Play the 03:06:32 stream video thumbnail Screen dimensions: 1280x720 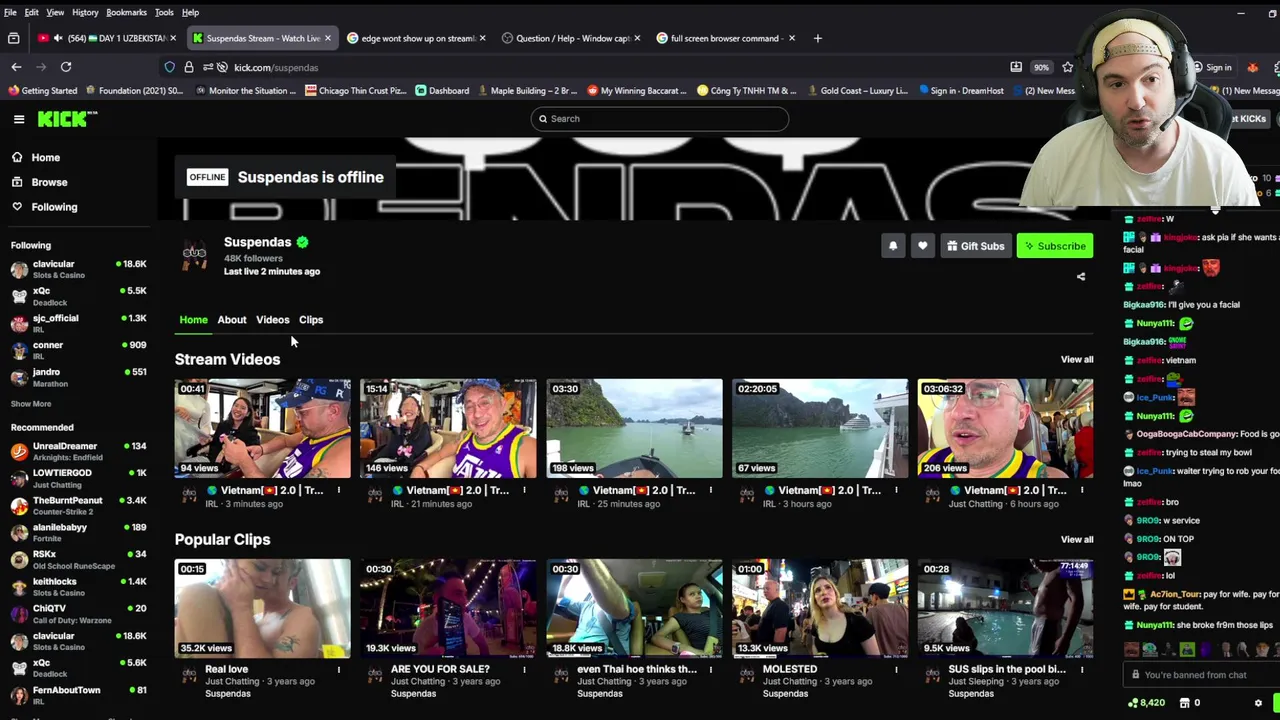coord(1005,428)
